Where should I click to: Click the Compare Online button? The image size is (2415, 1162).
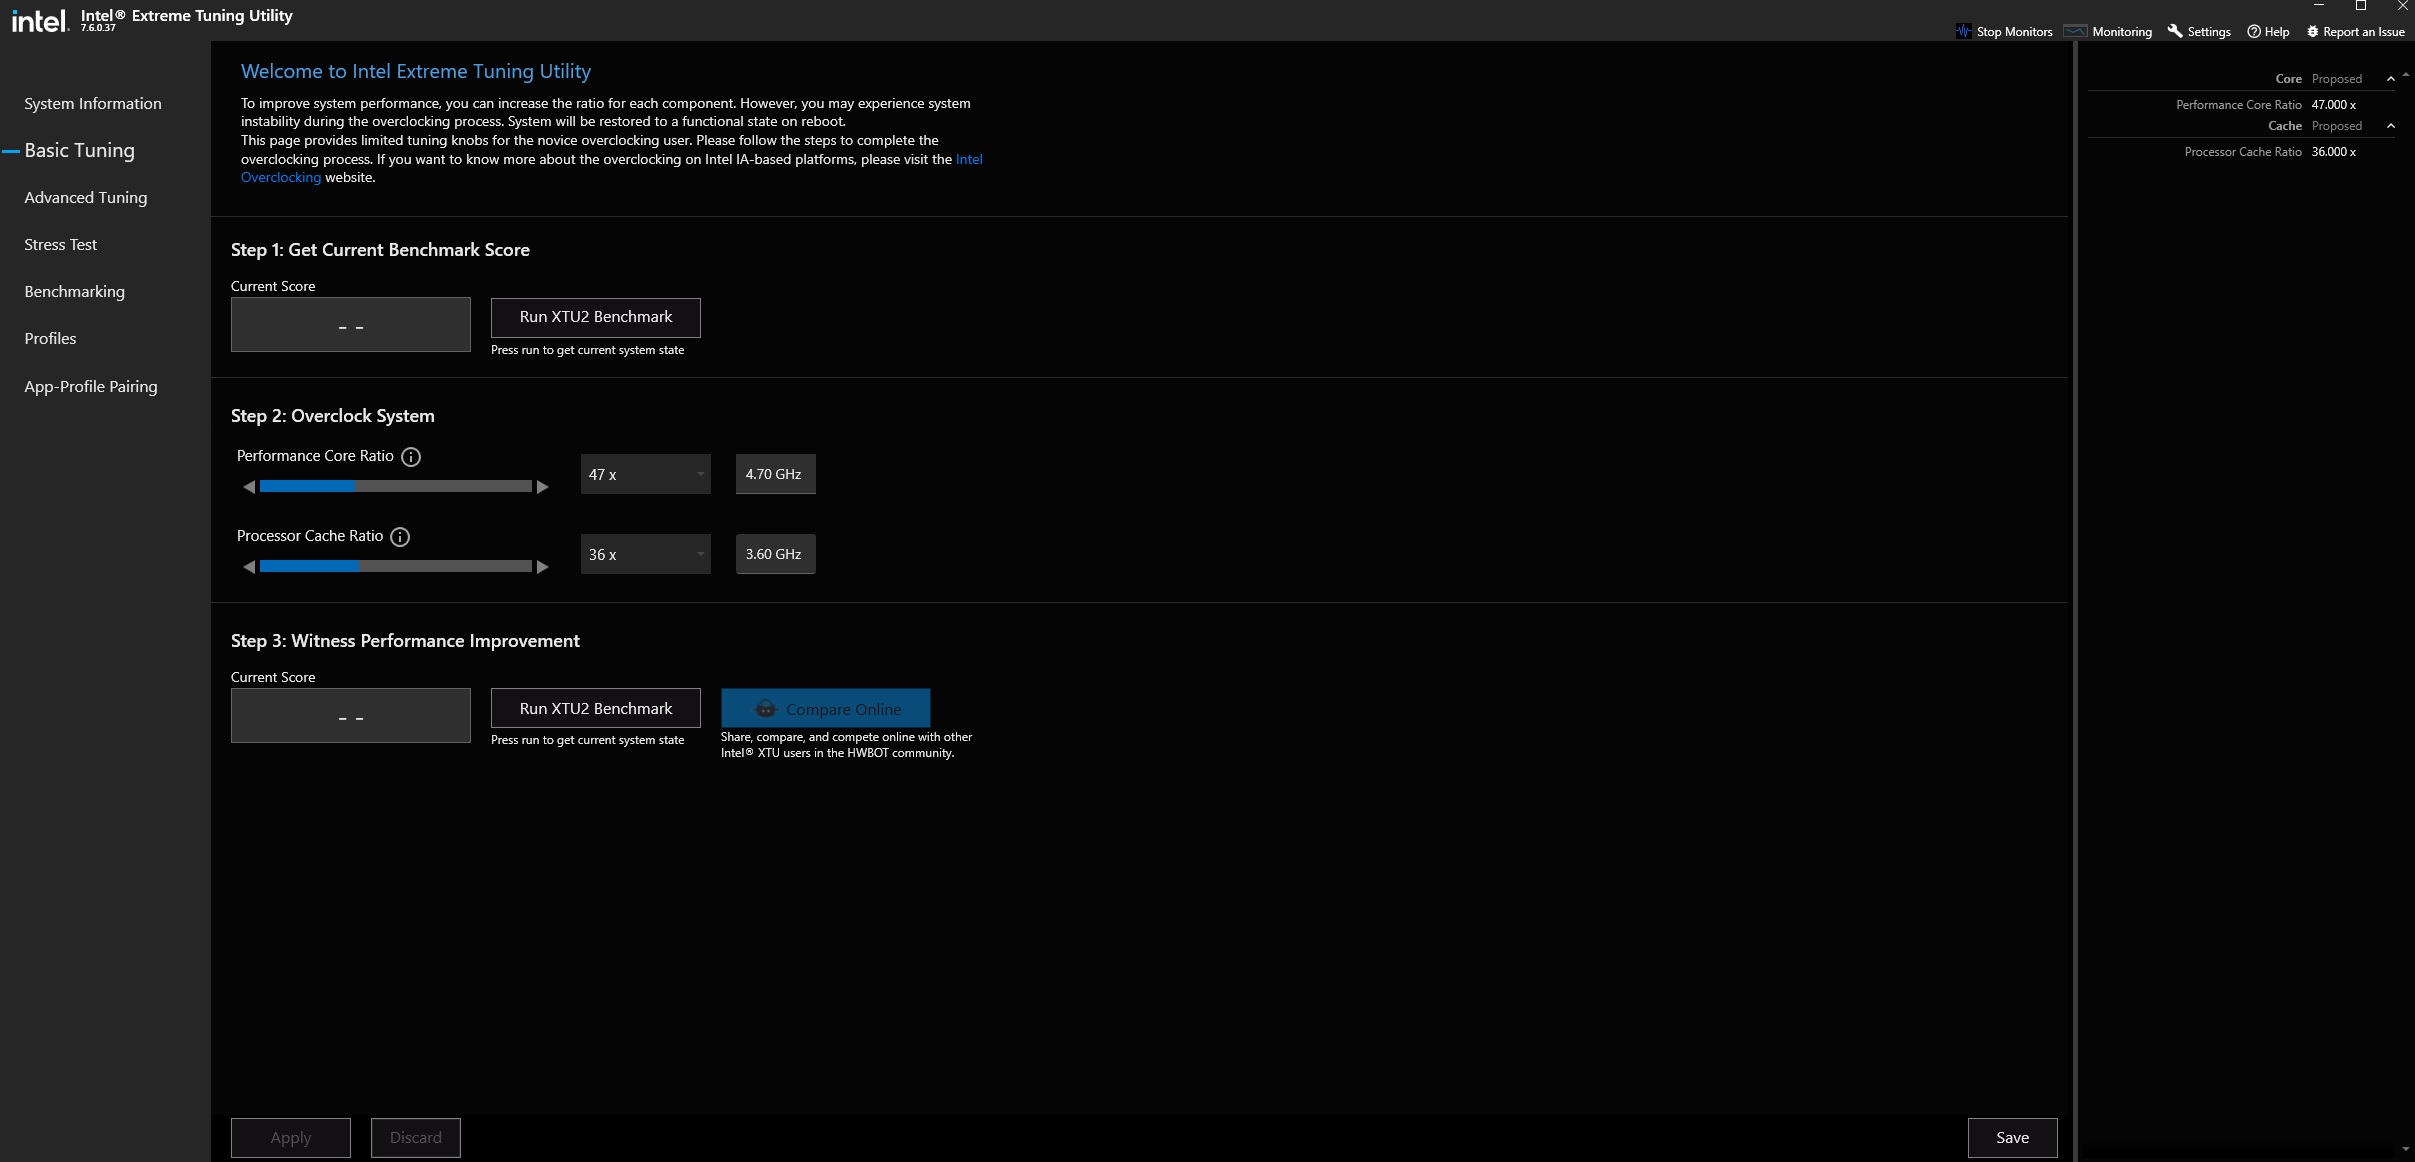click(826, 708)
